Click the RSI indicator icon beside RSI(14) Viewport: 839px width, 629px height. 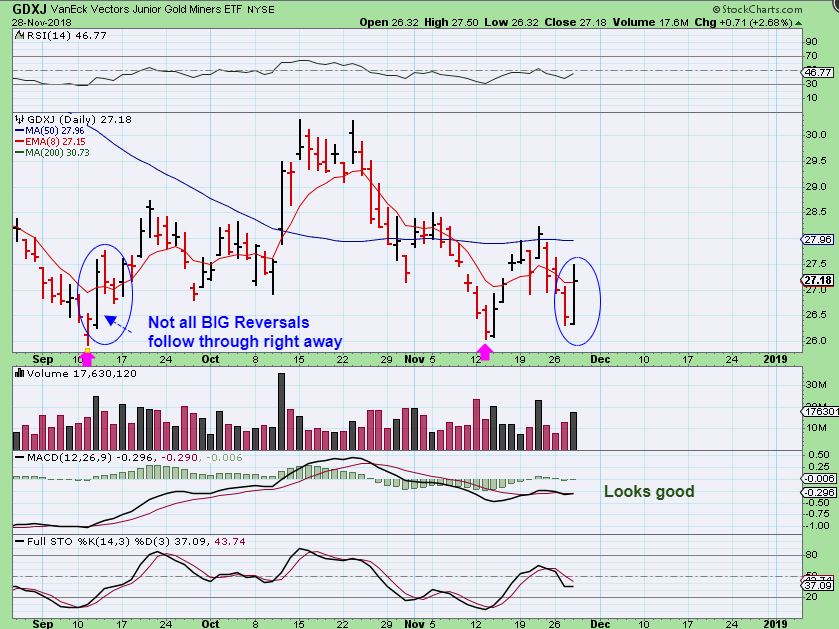20,35
